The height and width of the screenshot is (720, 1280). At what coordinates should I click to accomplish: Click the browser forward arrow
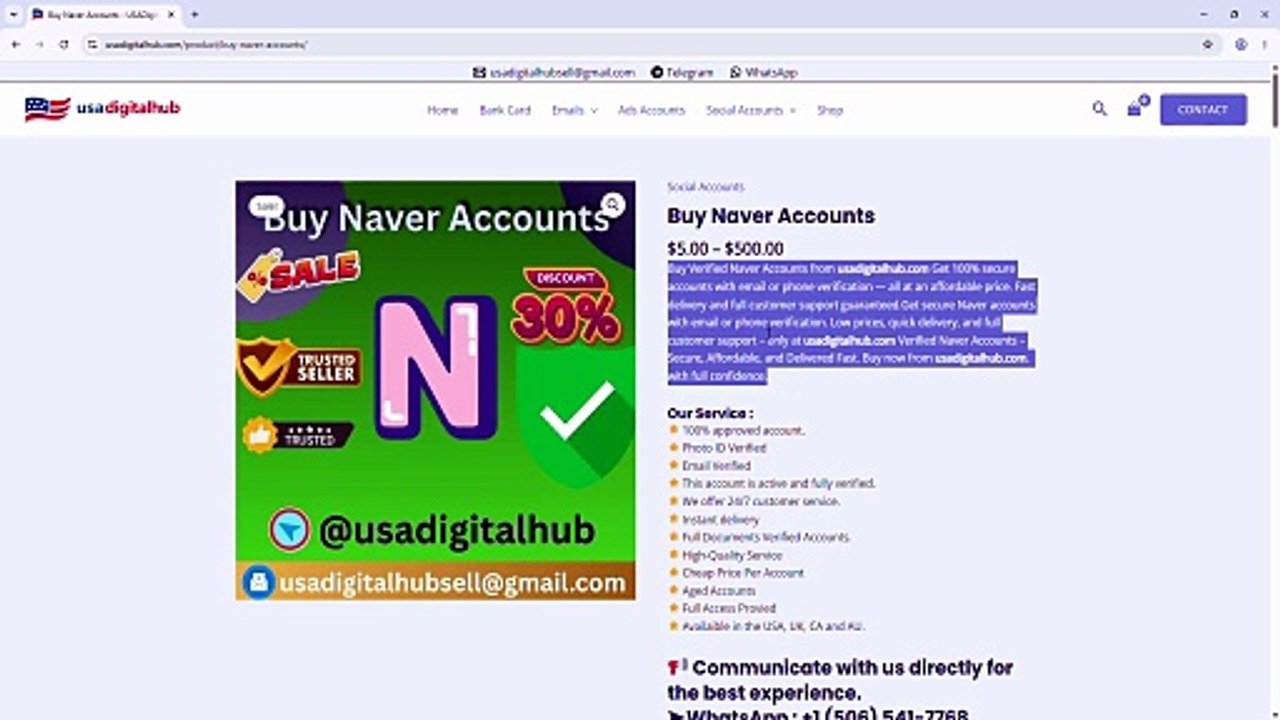tap(39, 45)
